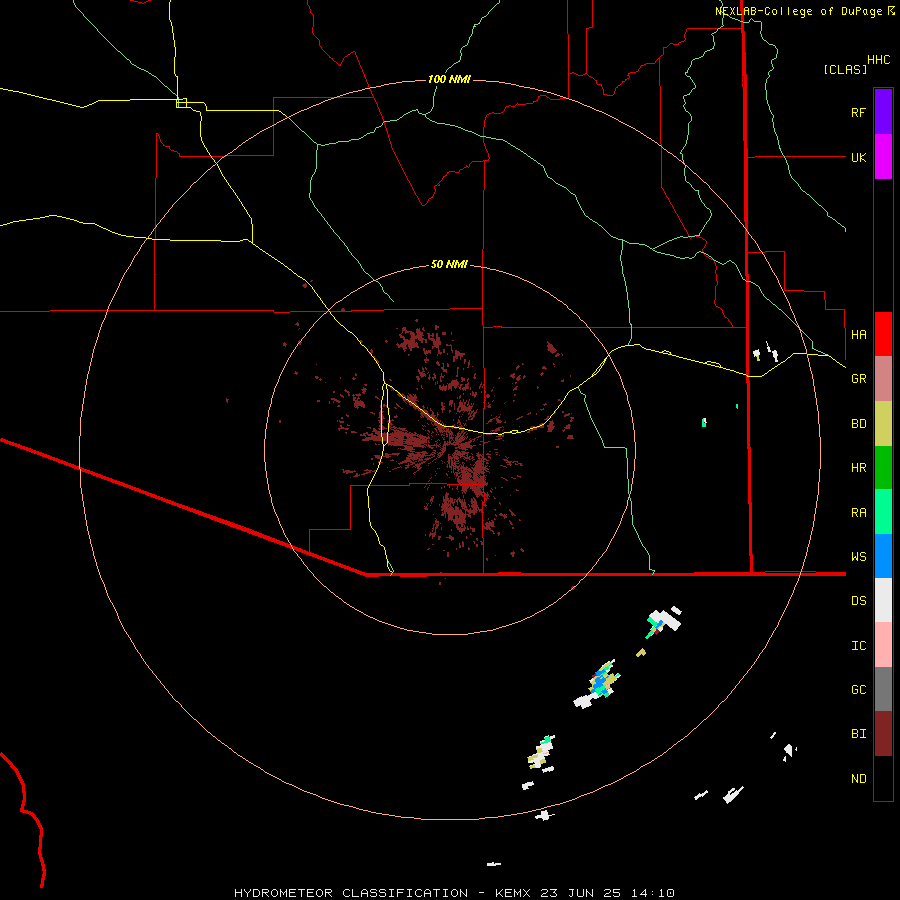Click the 'DS' legend label
Viewport: 900px width, 900px height.
858,600
